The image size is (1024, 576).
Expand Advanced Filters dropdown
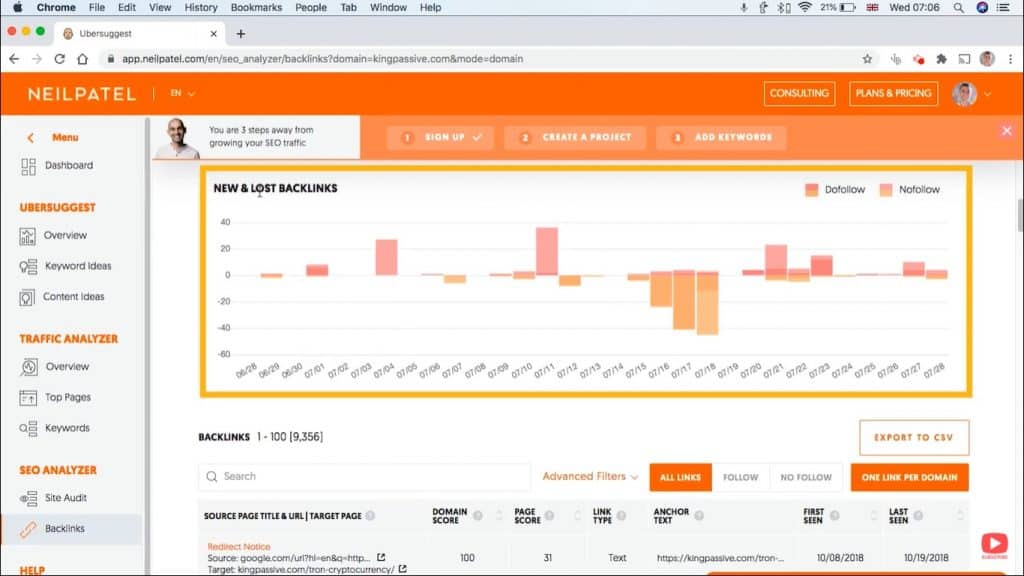(590, 477)
